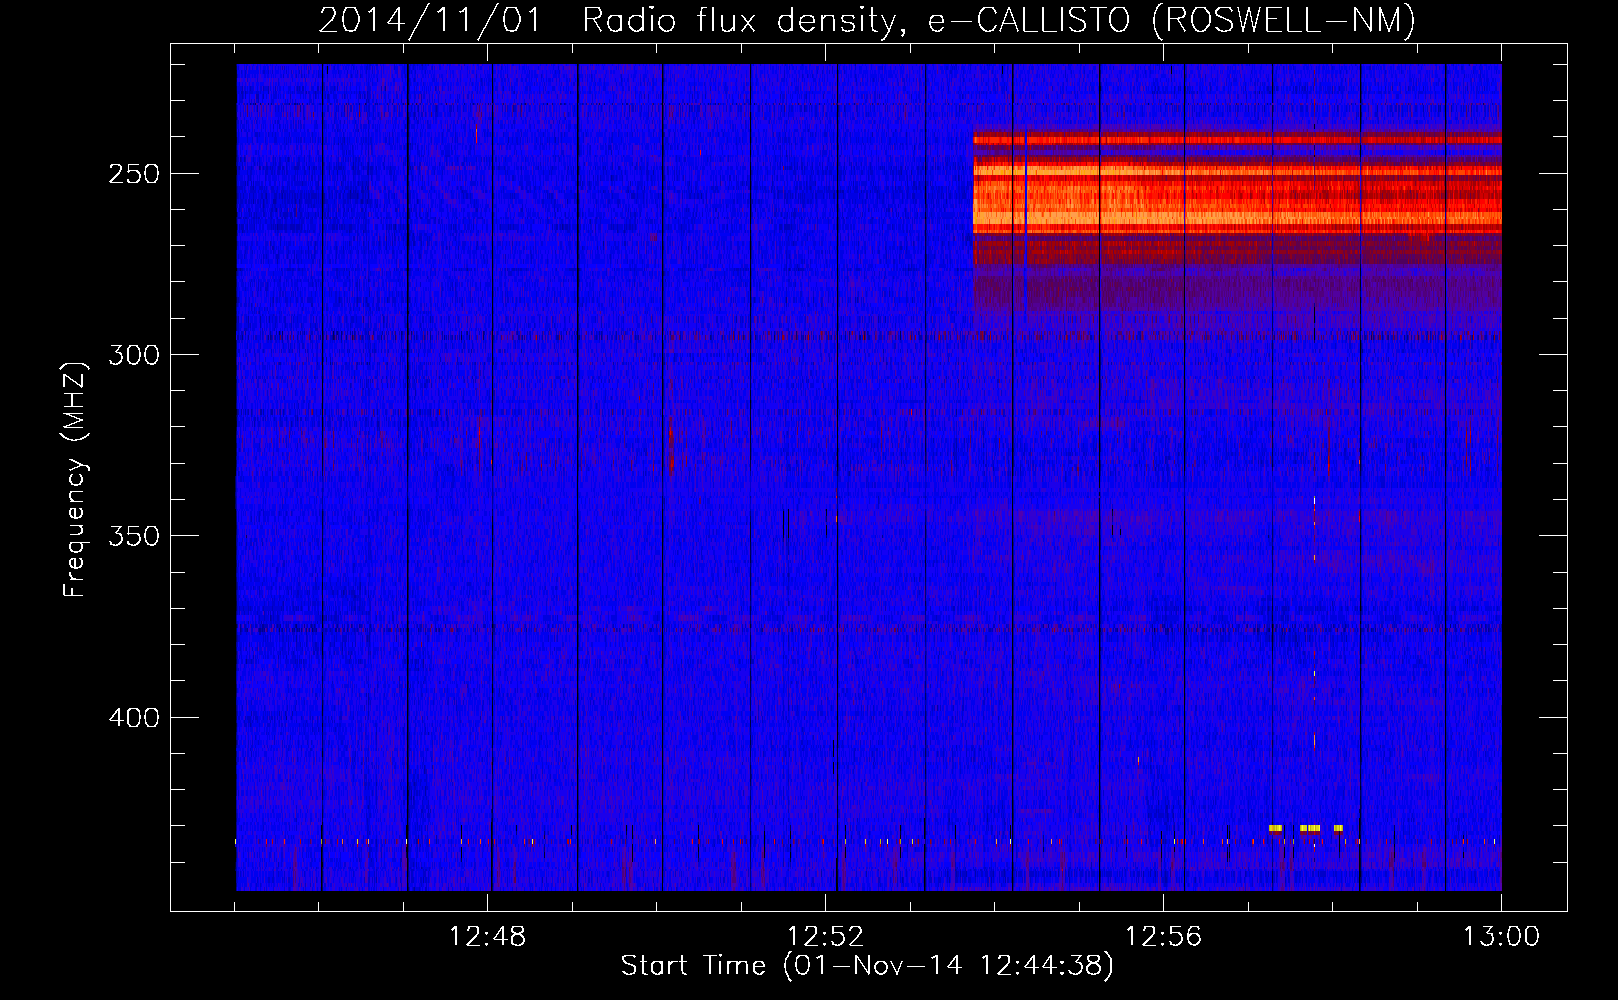
Task: Click the 400 frequency tick label
Action: tap(134, 718)
